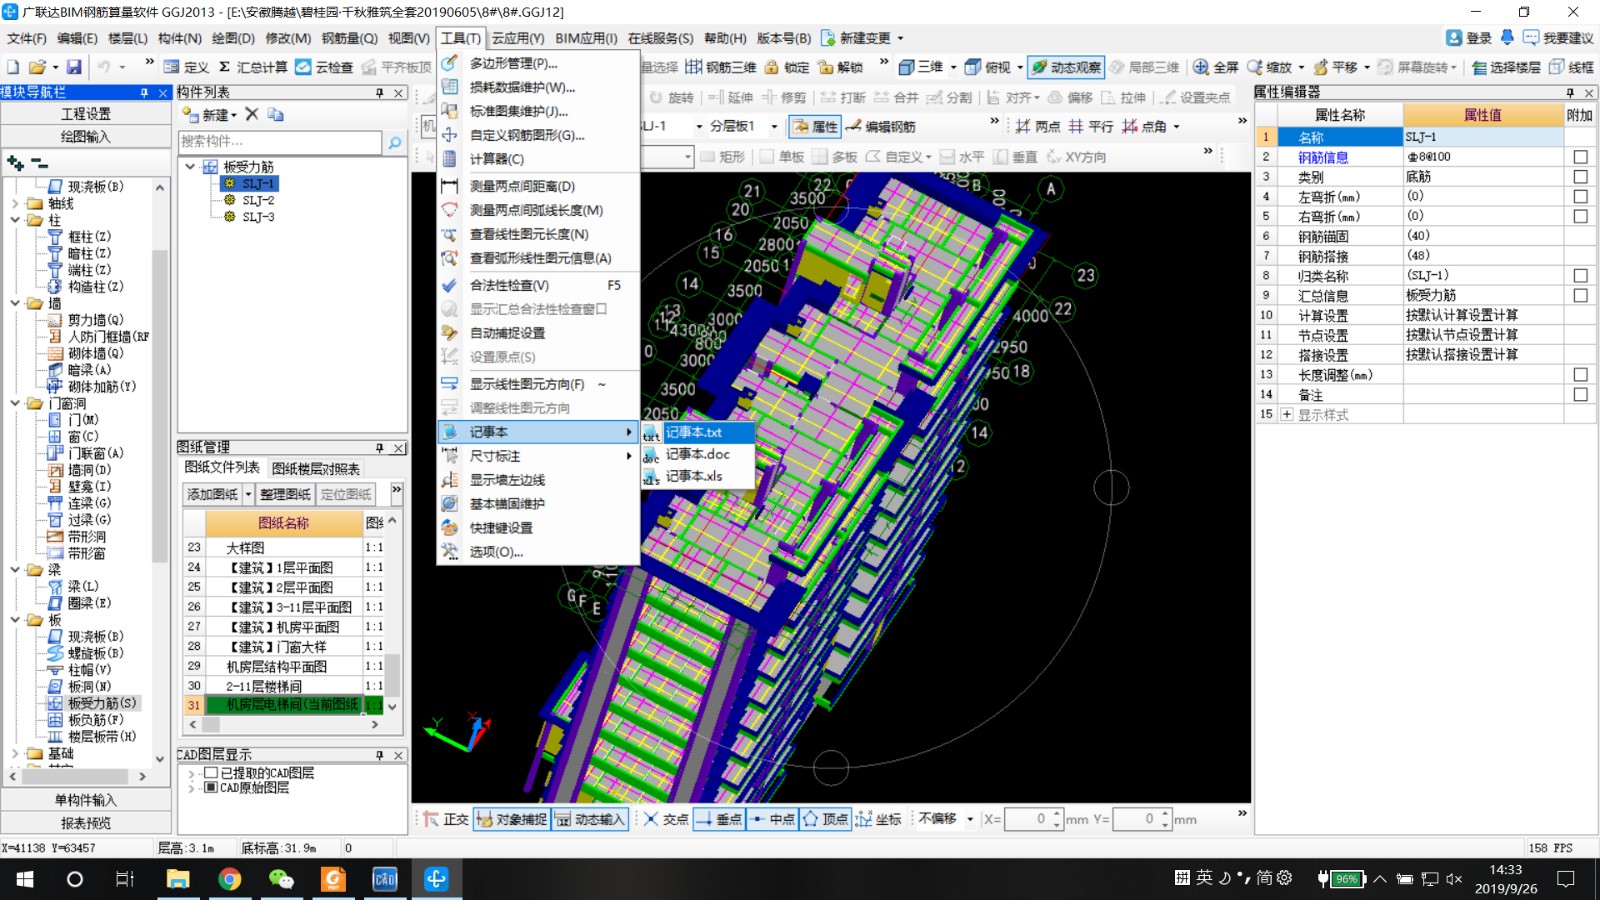This screenshot has height=900, width=1600.
Task: Open the 钢筋量(Q) menu
Action: click(349, 38)
